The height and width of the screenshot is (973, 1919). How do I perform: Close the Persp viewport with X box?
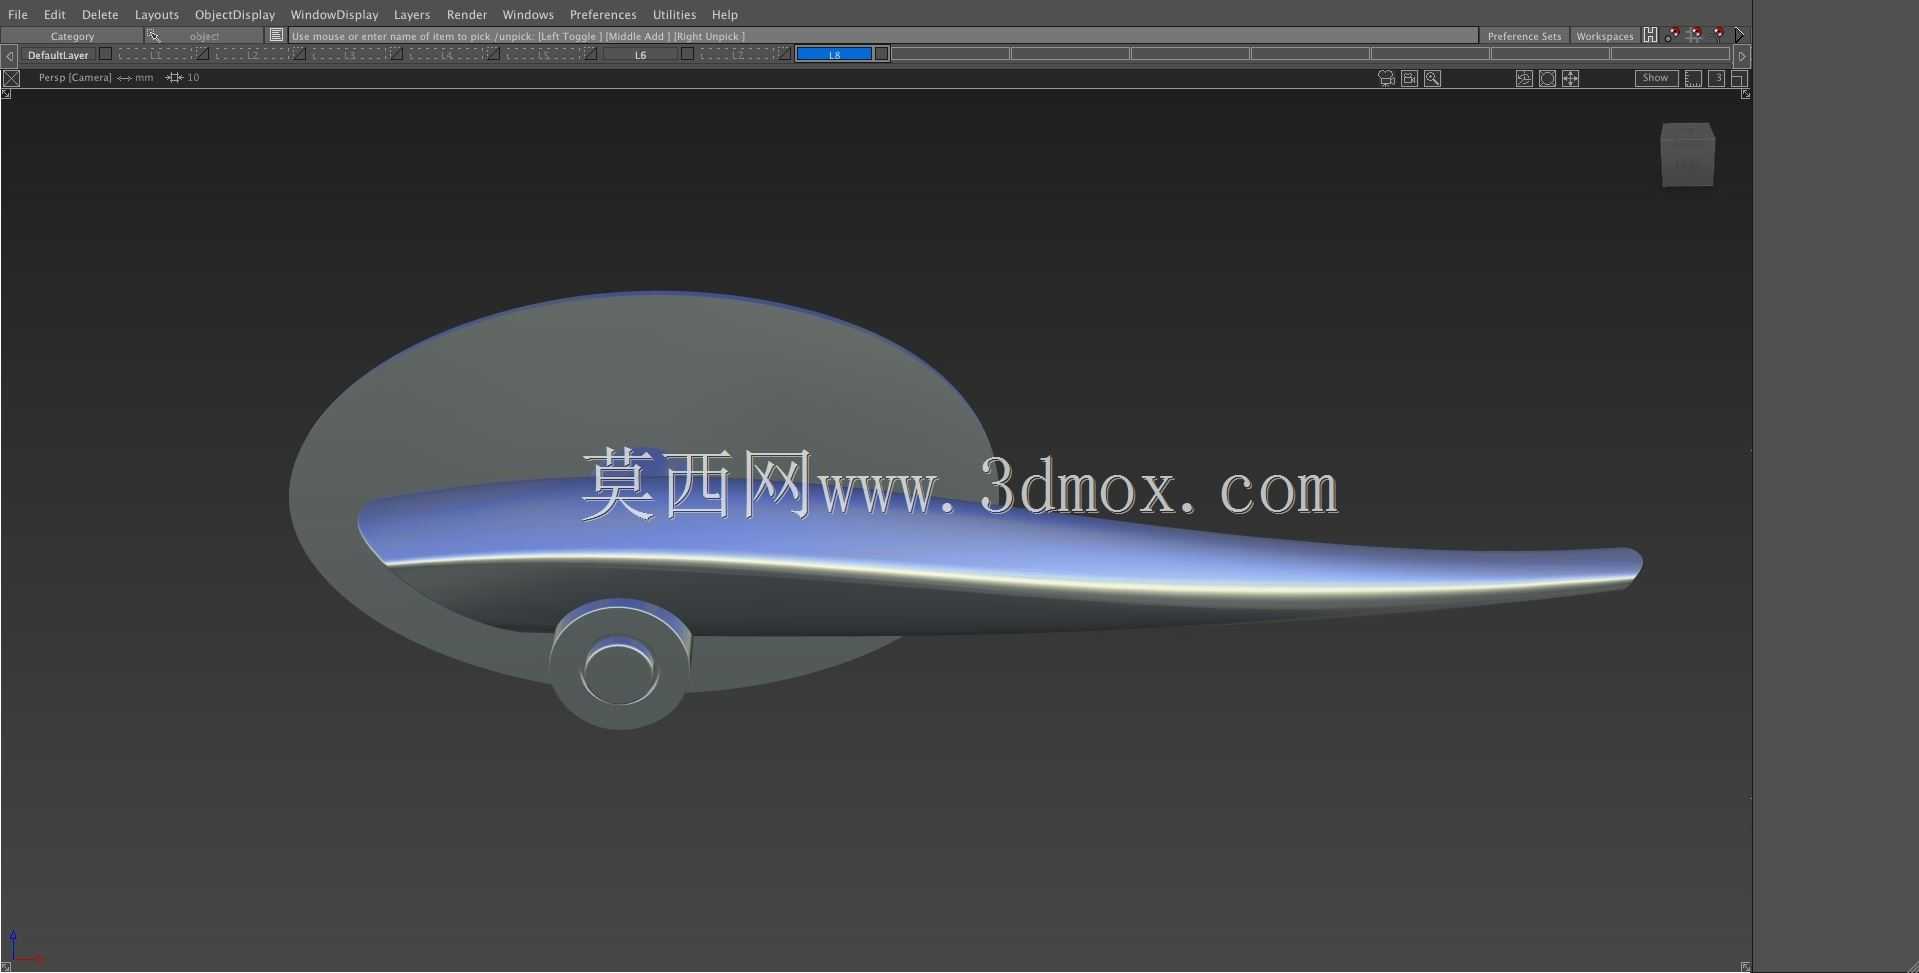[11, 78]
